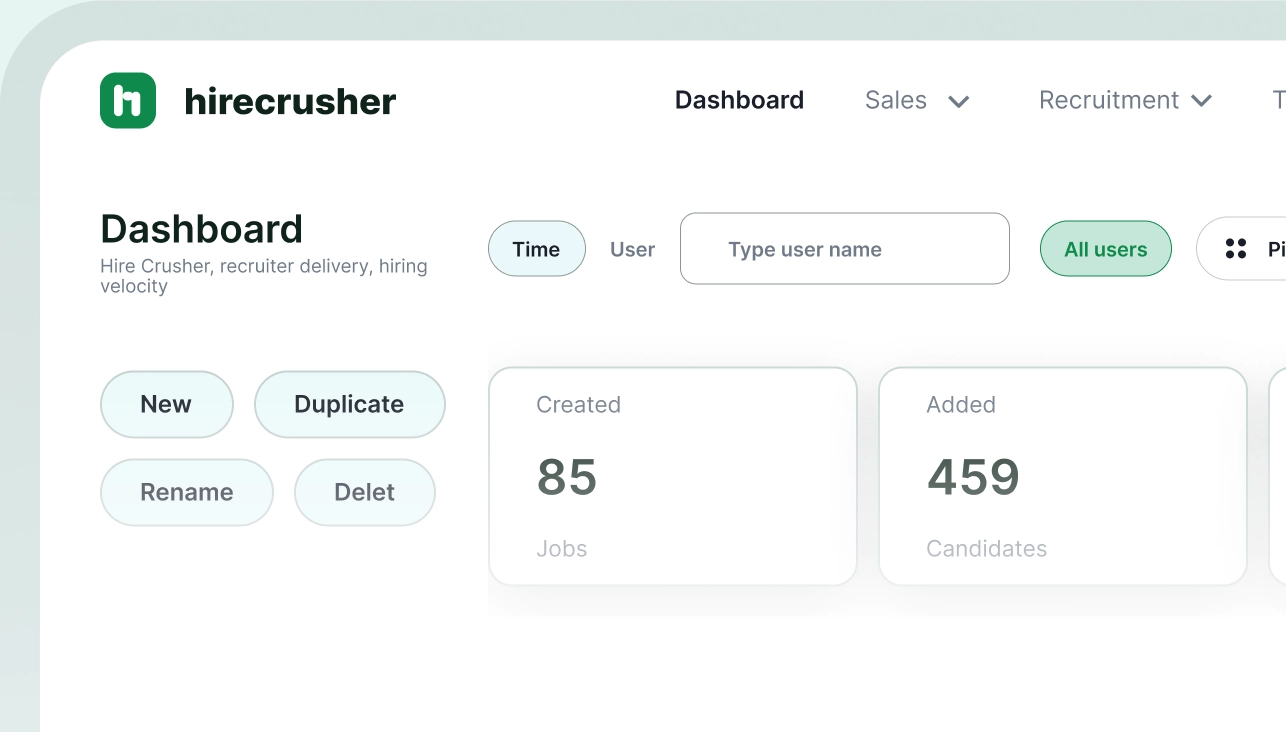Image resolution: width=1286 pixels, height=732 pixels.
Task: Click the hirecrusher wordmark text
Action: tap(290, 101)
